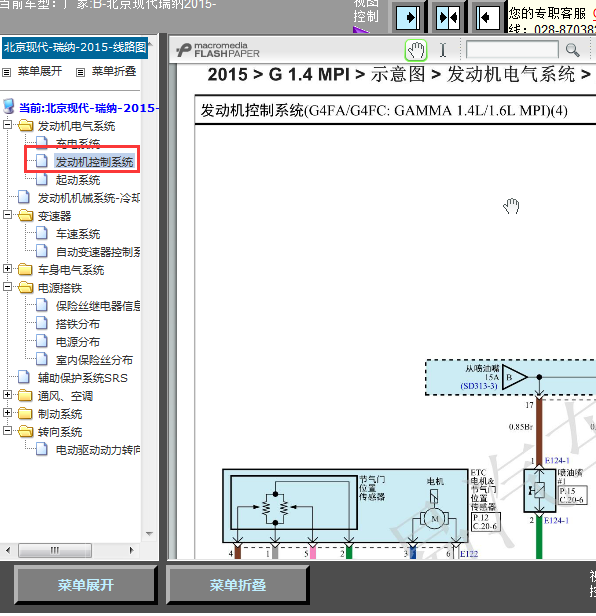
Task: Click the (SD313-3) diagram reference link
Action: point(479,386)
